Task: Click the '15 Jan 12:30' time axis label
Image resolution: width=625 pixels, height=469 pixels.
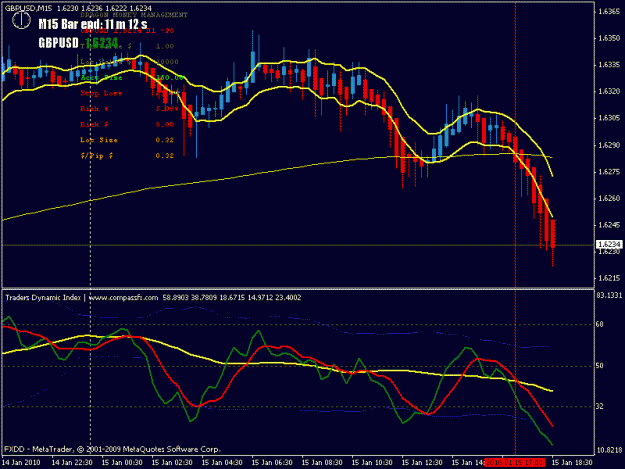Action: tap(422, 463)
